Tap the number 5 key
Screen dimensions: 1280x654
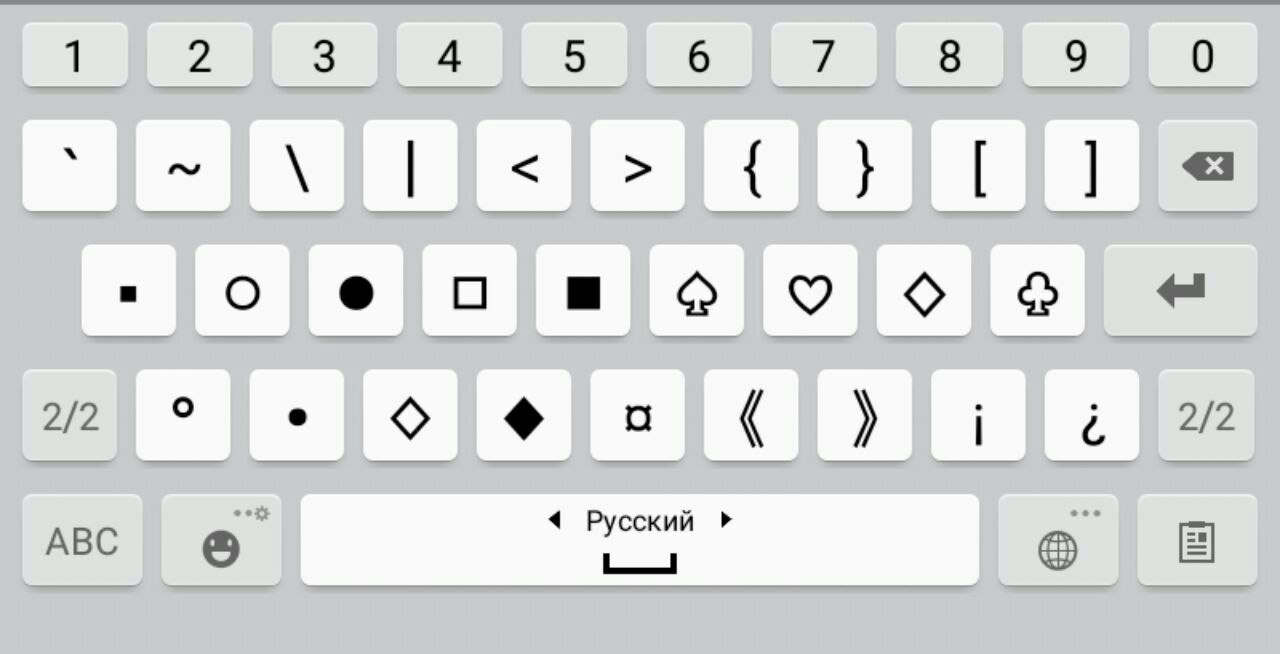click(x=574, y=56)
